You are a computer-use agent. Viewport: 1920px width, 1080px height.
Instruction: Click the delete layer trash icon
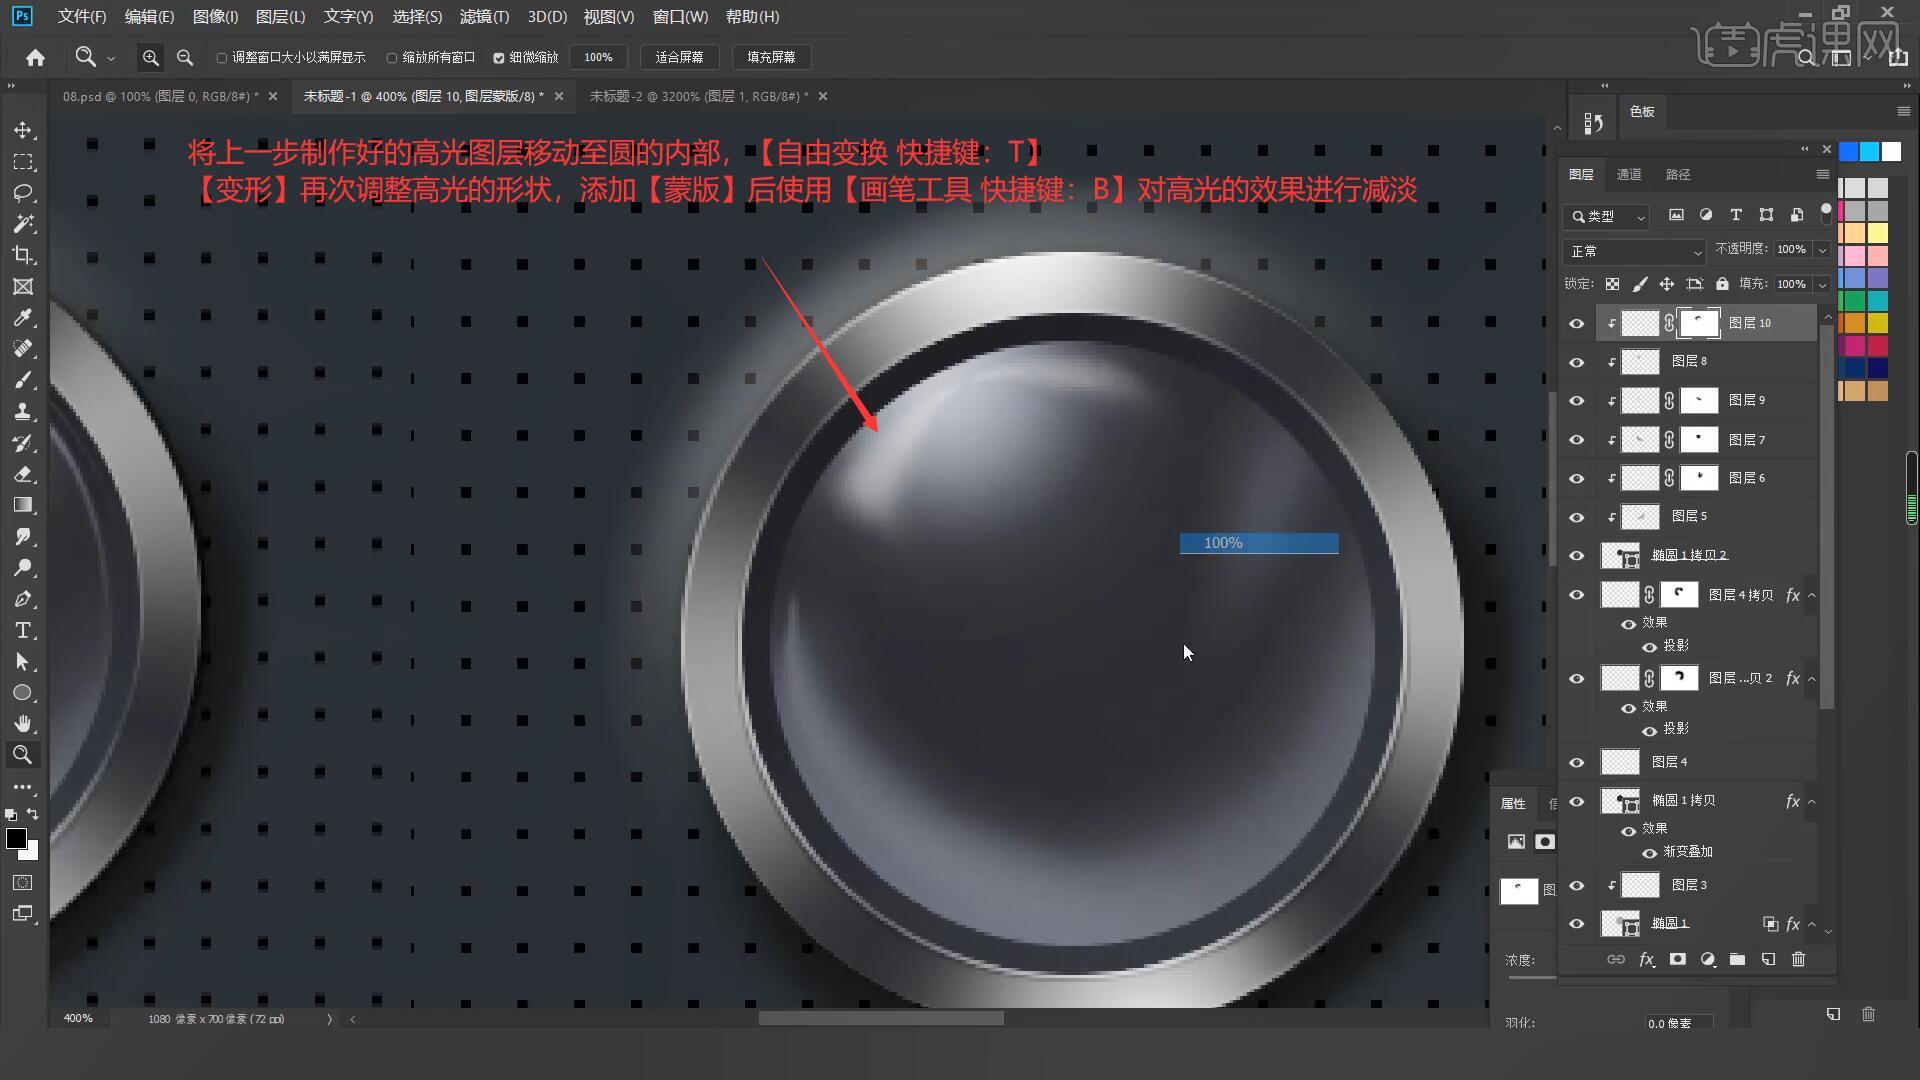click(1798, 959)
